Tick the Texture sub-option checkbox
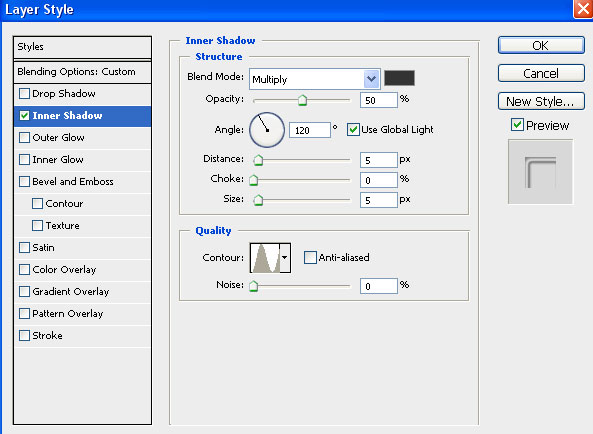This screenshot has width=593, height=434. pos(37,225)
